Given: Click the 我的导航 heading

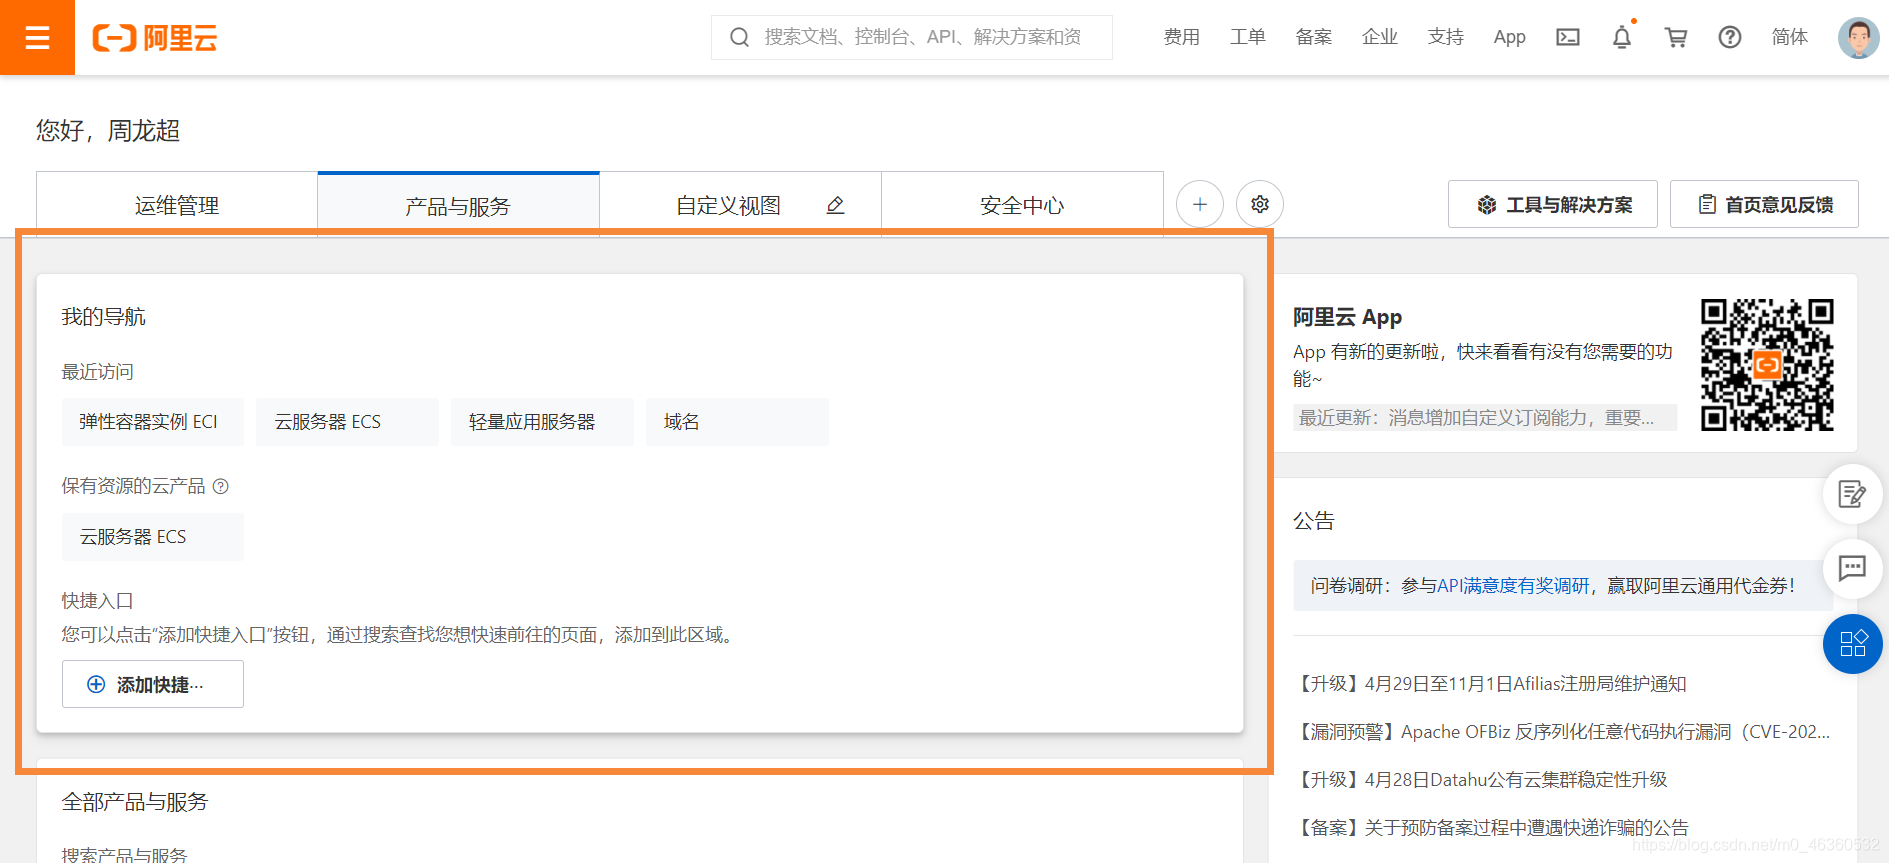Looking at the screenshot, I should pos(104,317).
